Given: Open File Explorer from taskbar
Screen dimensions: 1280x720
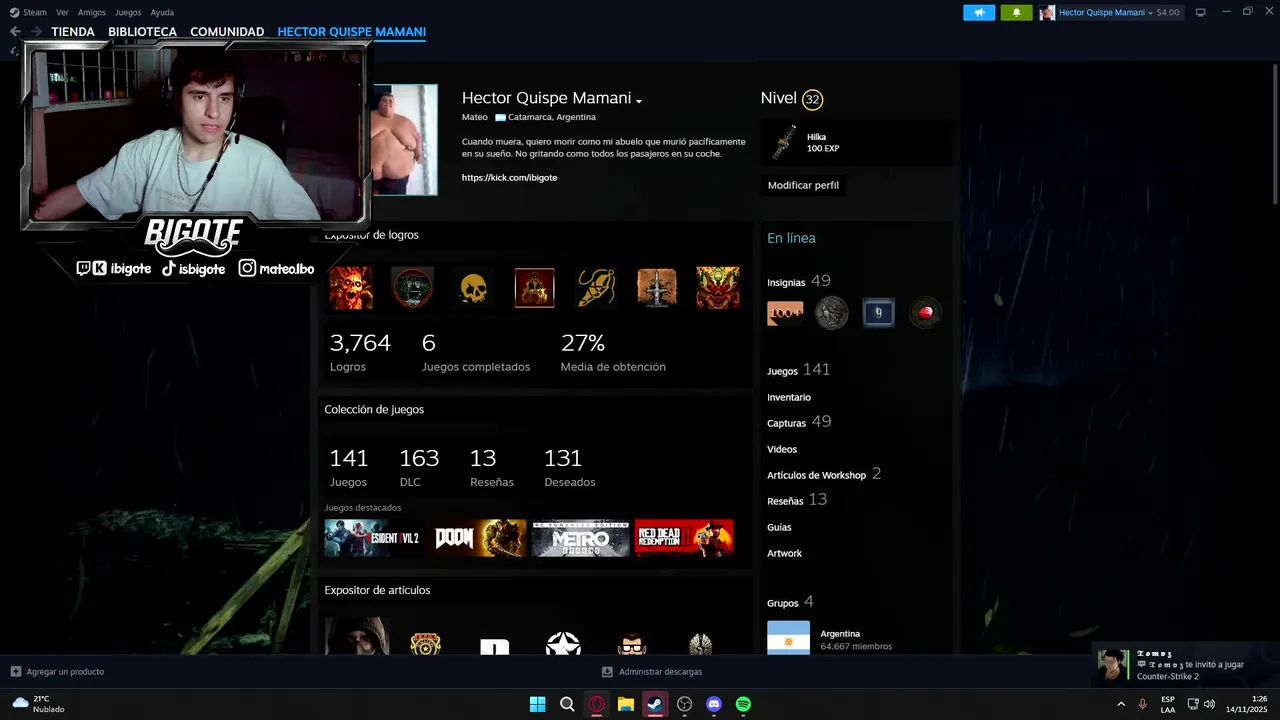Looking at the screenshot, I should 626,704.
